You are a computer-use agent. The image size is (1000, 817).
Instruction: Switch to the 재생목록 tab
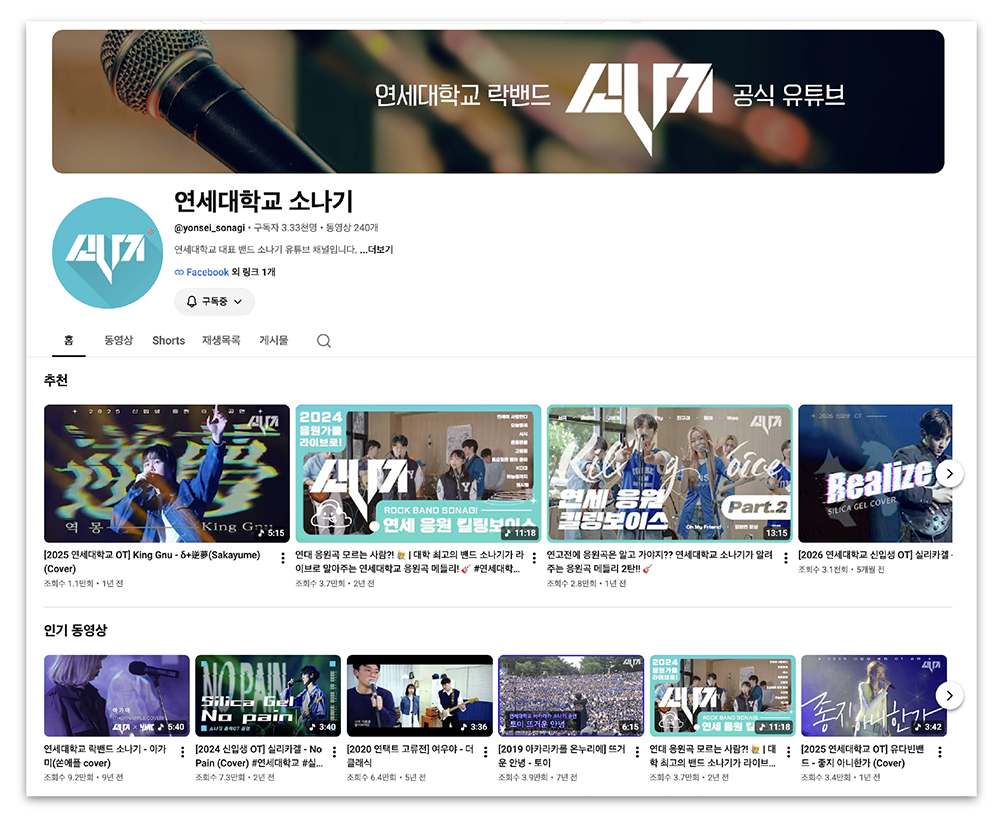(221, 341)
